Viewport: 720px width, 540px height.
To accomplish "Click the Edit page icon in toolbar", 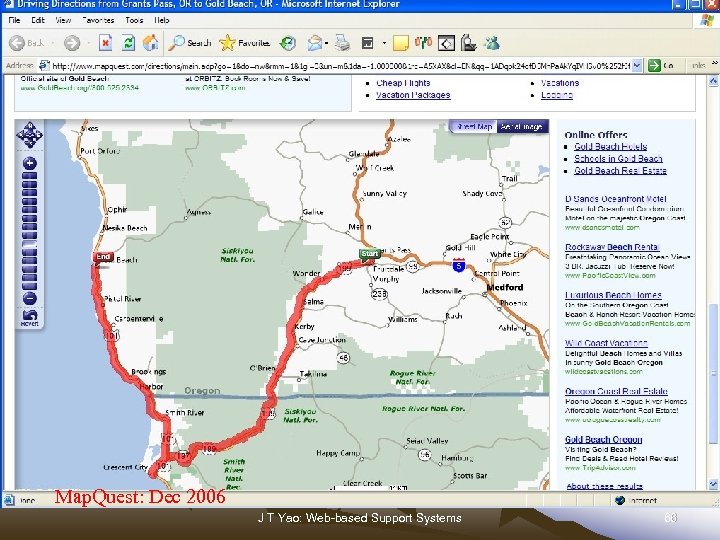I will pos(367,43).
